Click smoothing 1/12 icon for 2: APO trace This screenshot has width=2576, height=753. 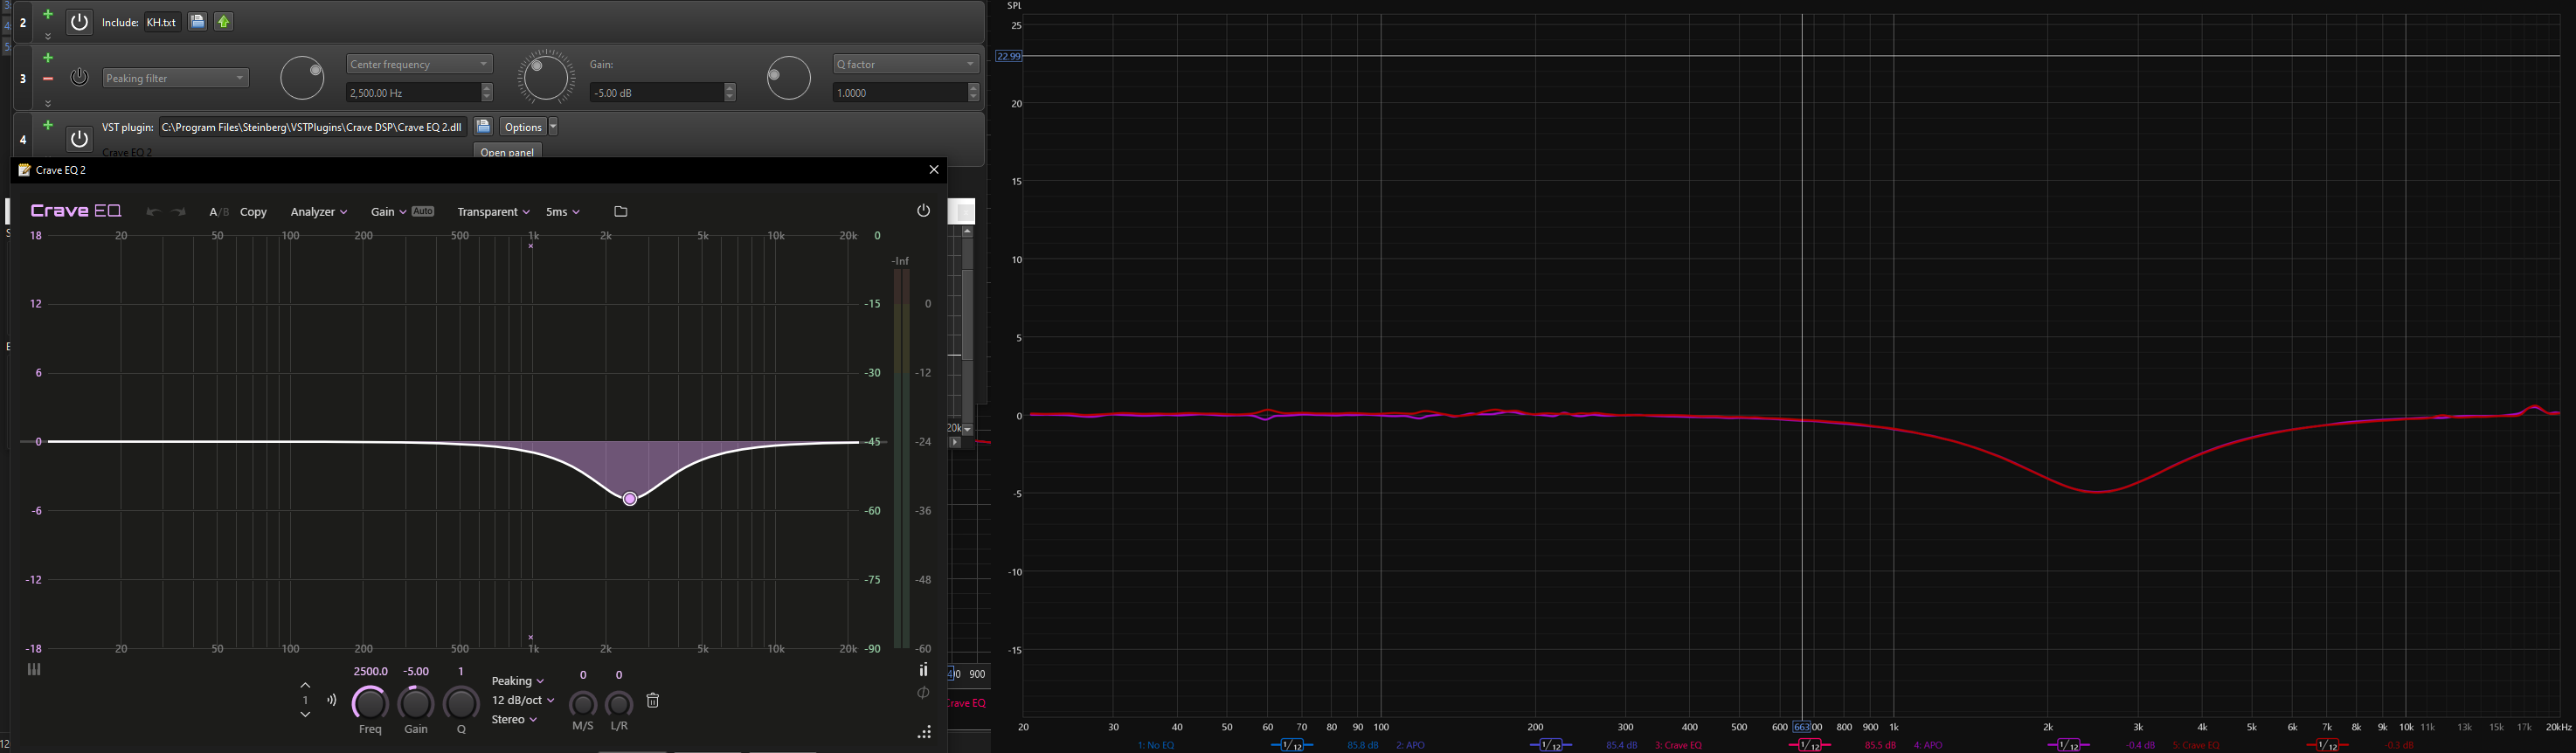pos(1551,745)
